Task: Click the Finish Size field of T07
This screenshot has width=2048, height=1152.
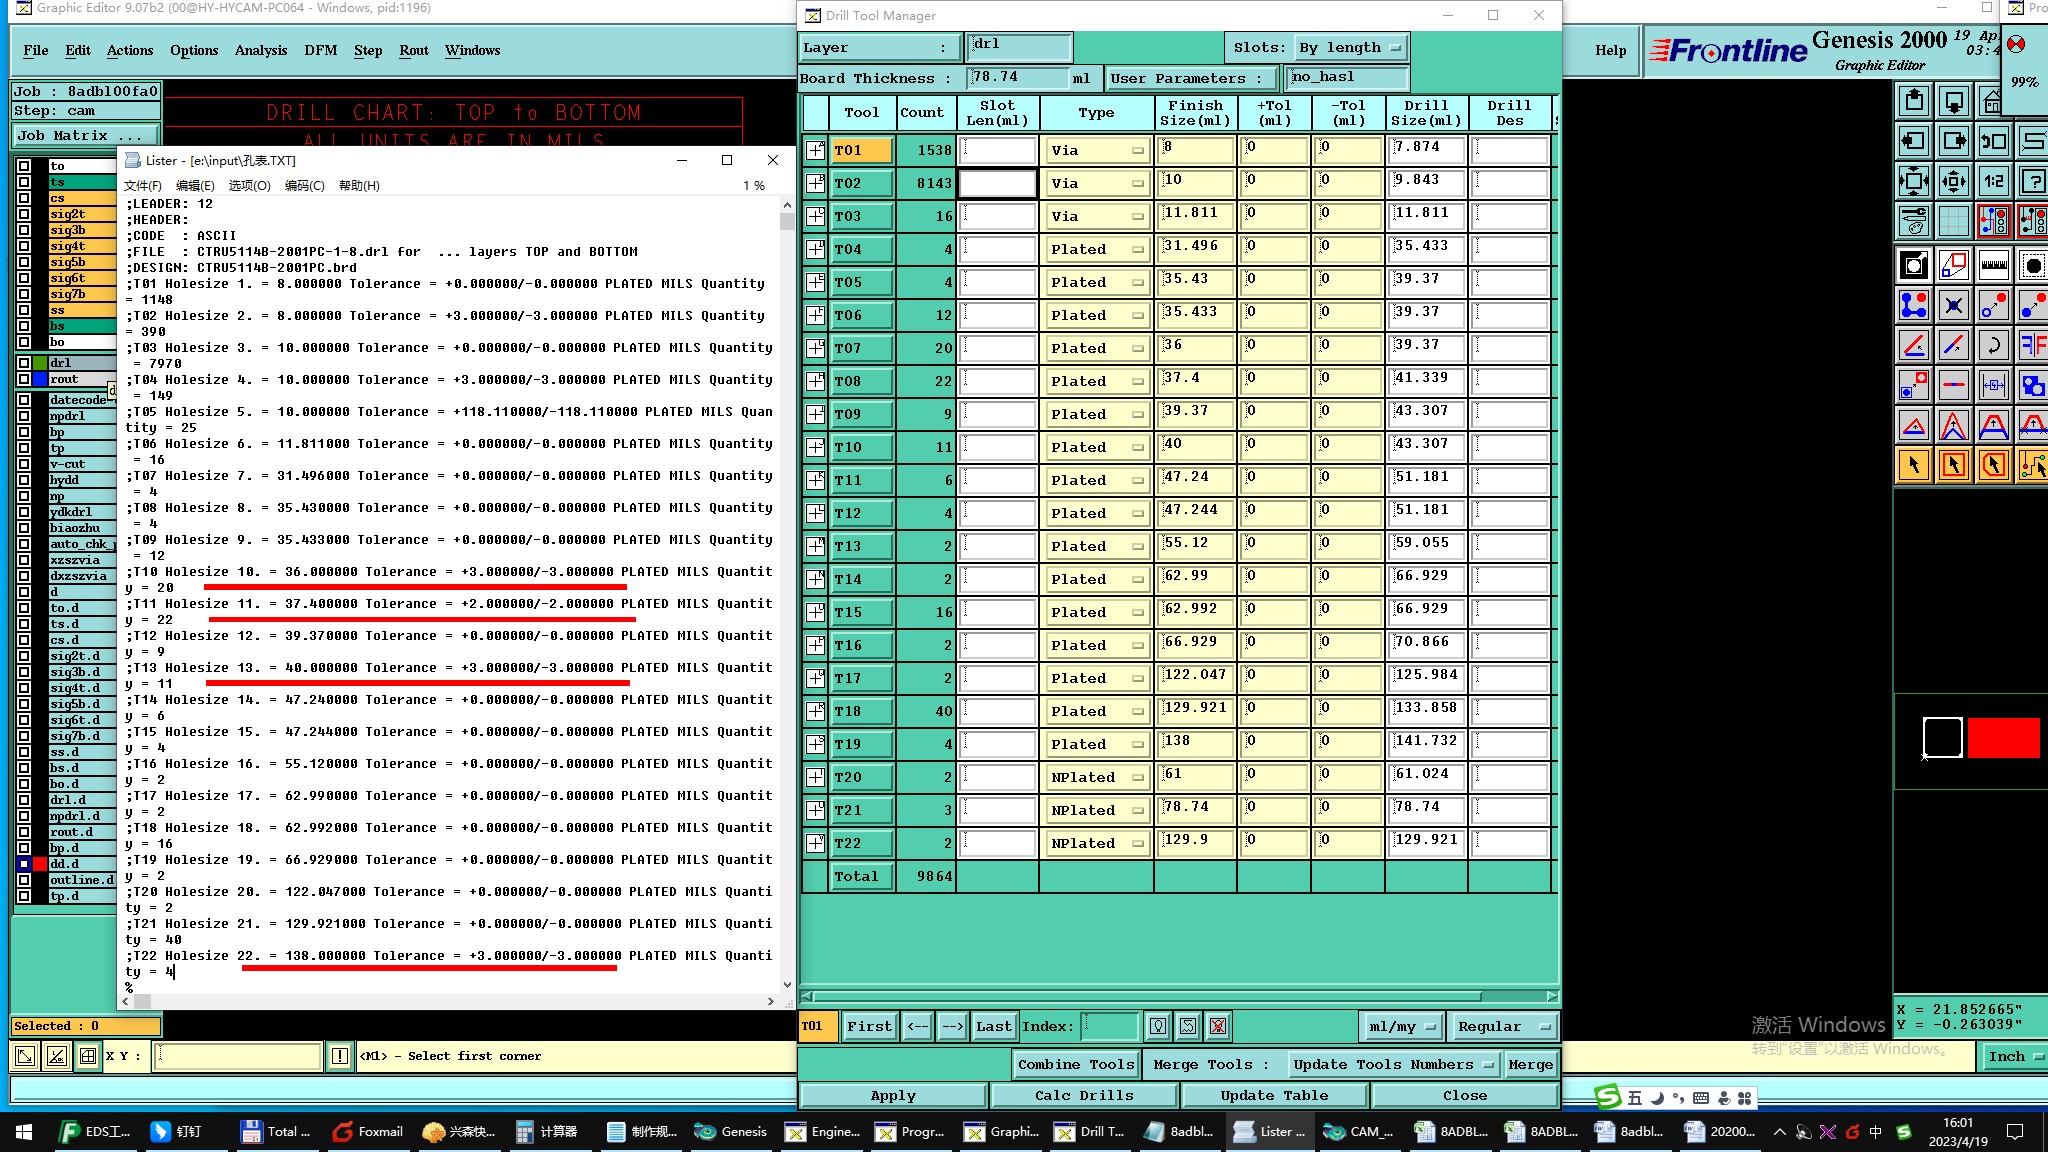Action: tap(1195, 348)
